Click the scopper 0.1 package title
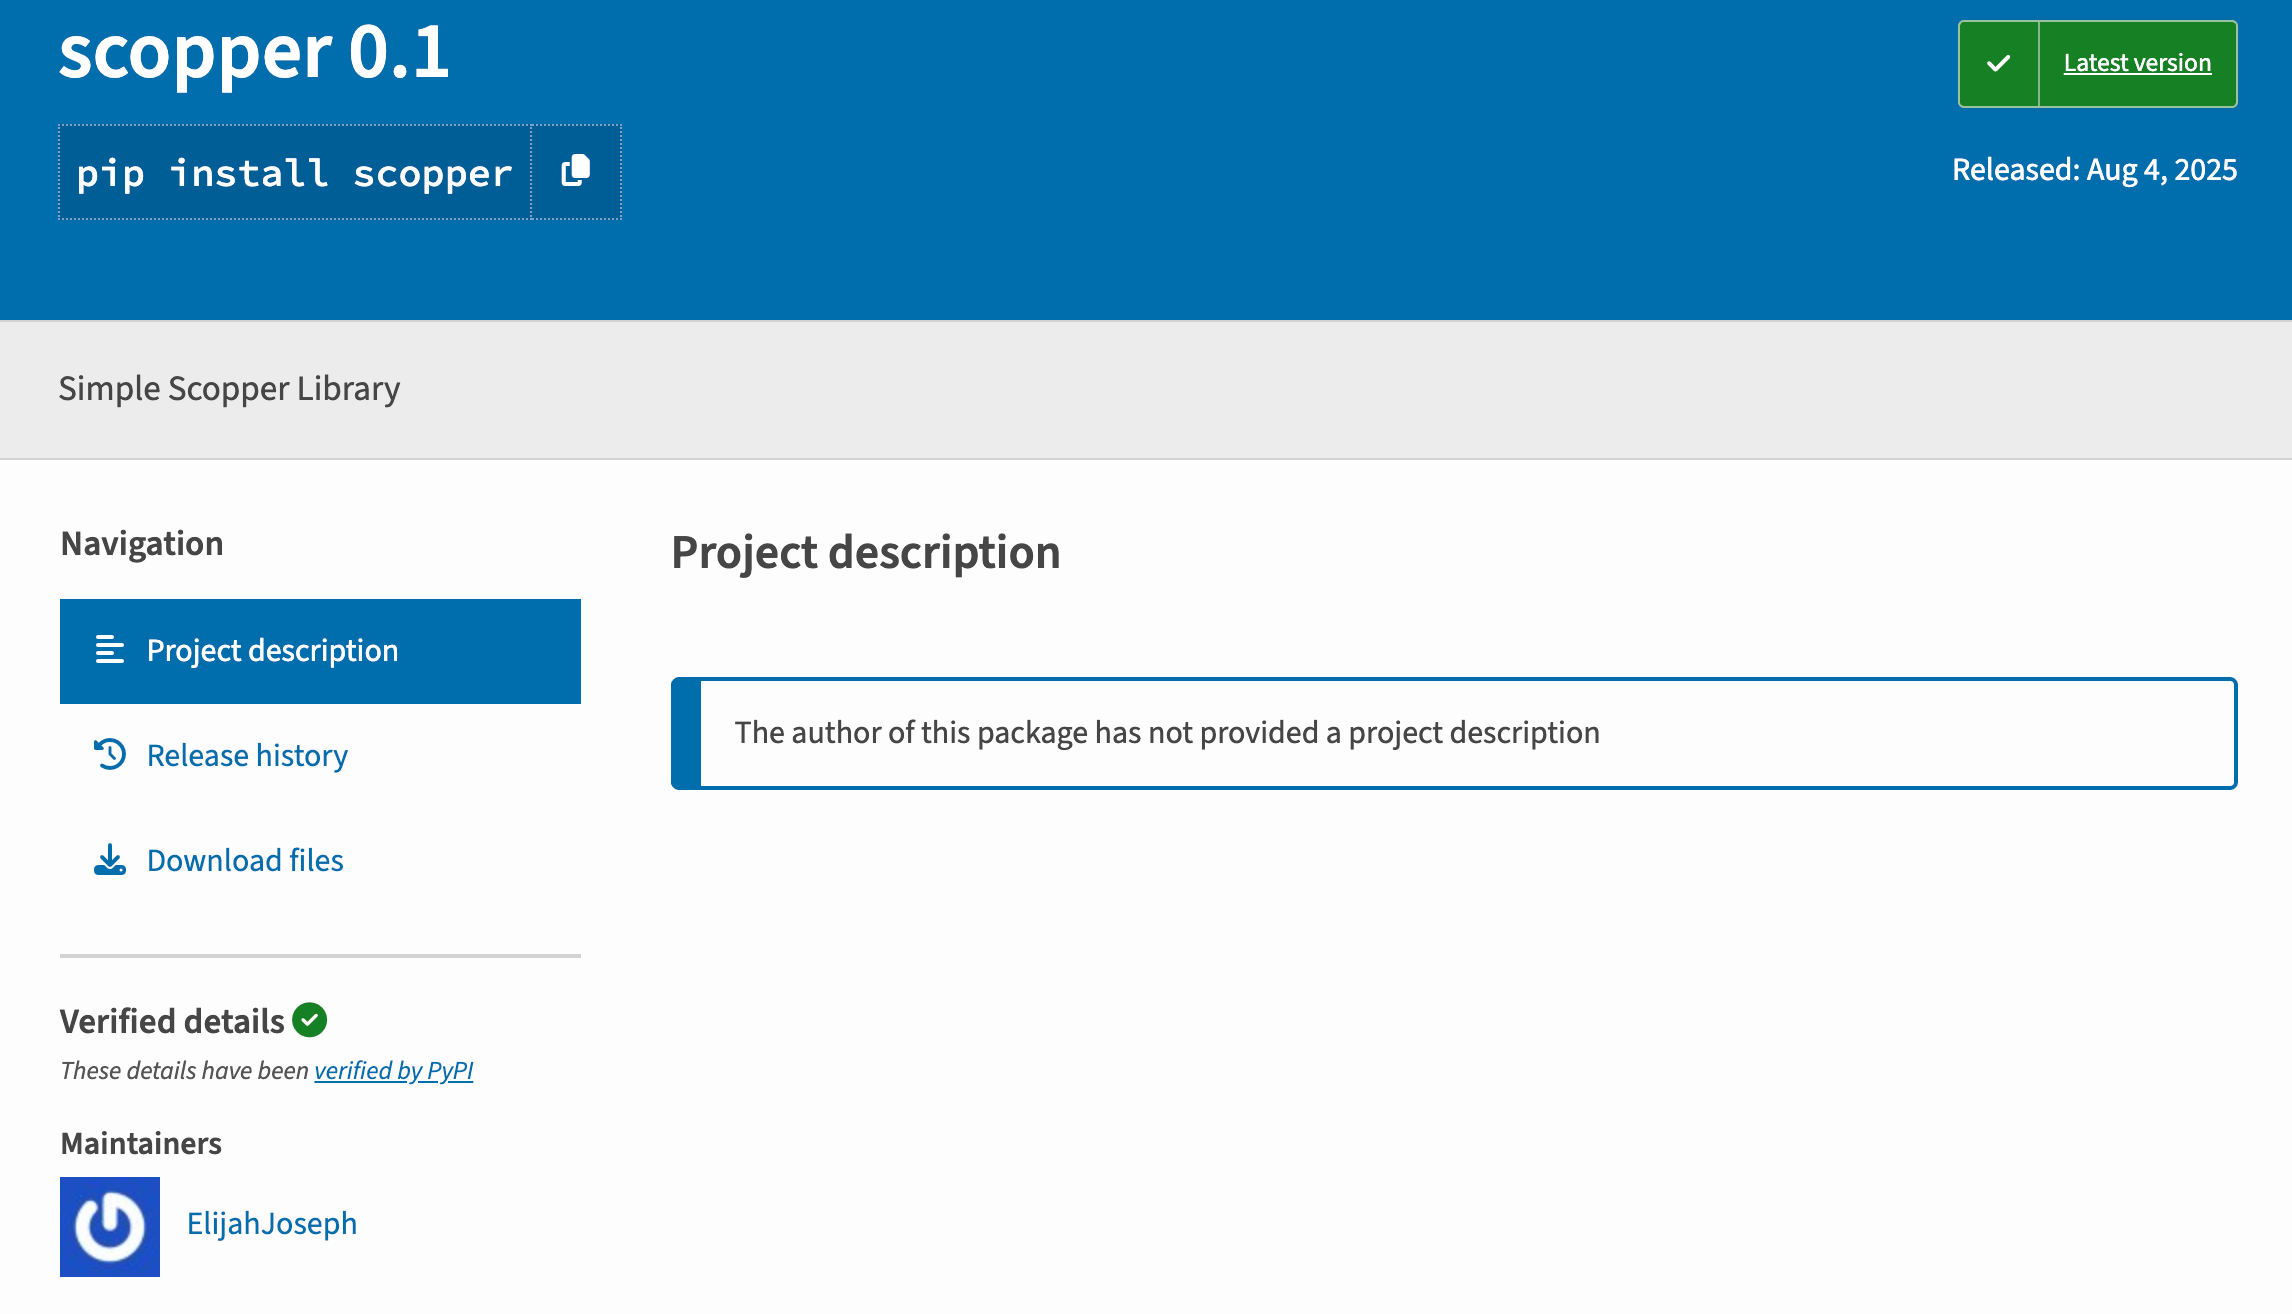This screenshot has width=2292, height=1314. pos(254,52)
